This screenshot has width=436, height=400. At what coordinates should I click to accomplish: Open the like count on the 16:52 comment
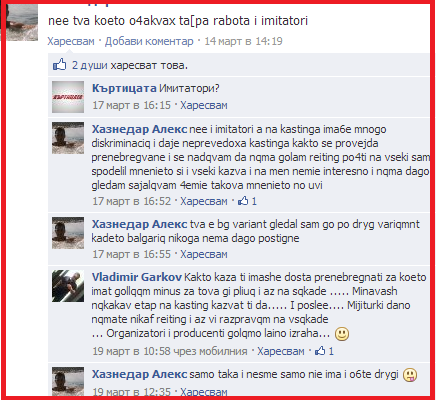[x=247, y=201]
